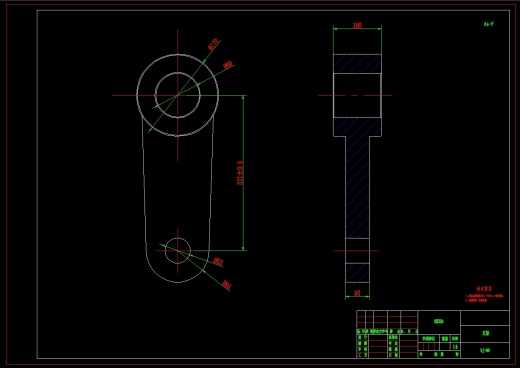Click the red technical requirements heading

[x=484, y=289]
